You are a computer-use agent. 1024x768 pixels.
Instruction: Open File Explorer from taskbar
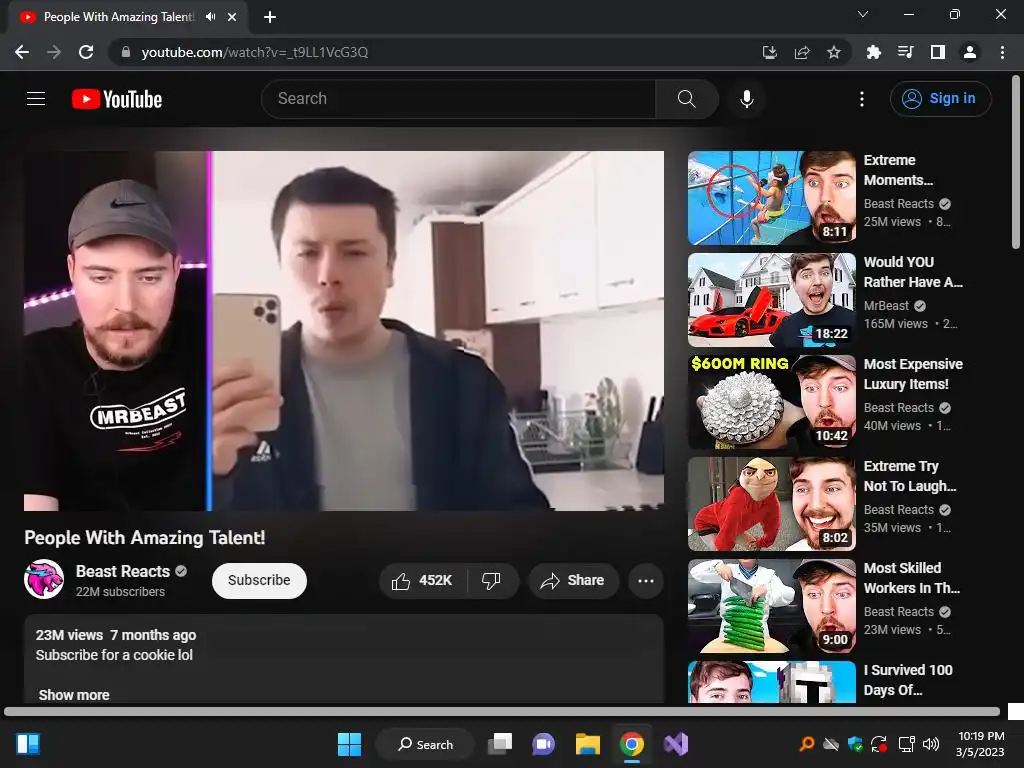(588, 744)
